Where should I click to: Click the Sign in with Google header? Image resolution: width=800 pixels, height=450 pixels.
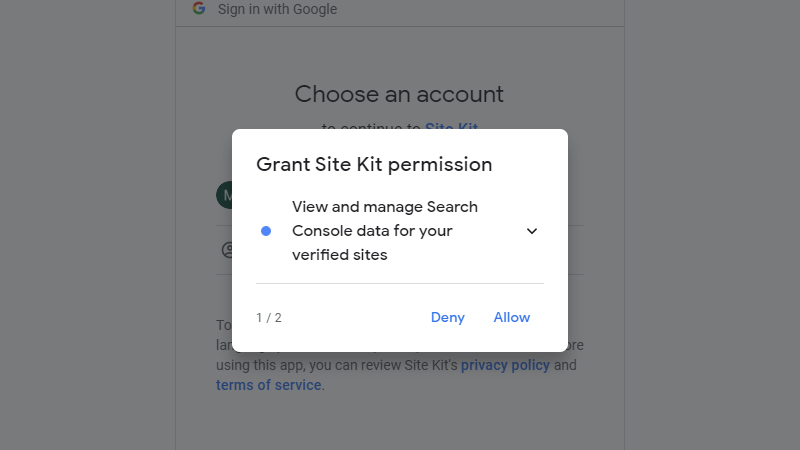point(278,9)
